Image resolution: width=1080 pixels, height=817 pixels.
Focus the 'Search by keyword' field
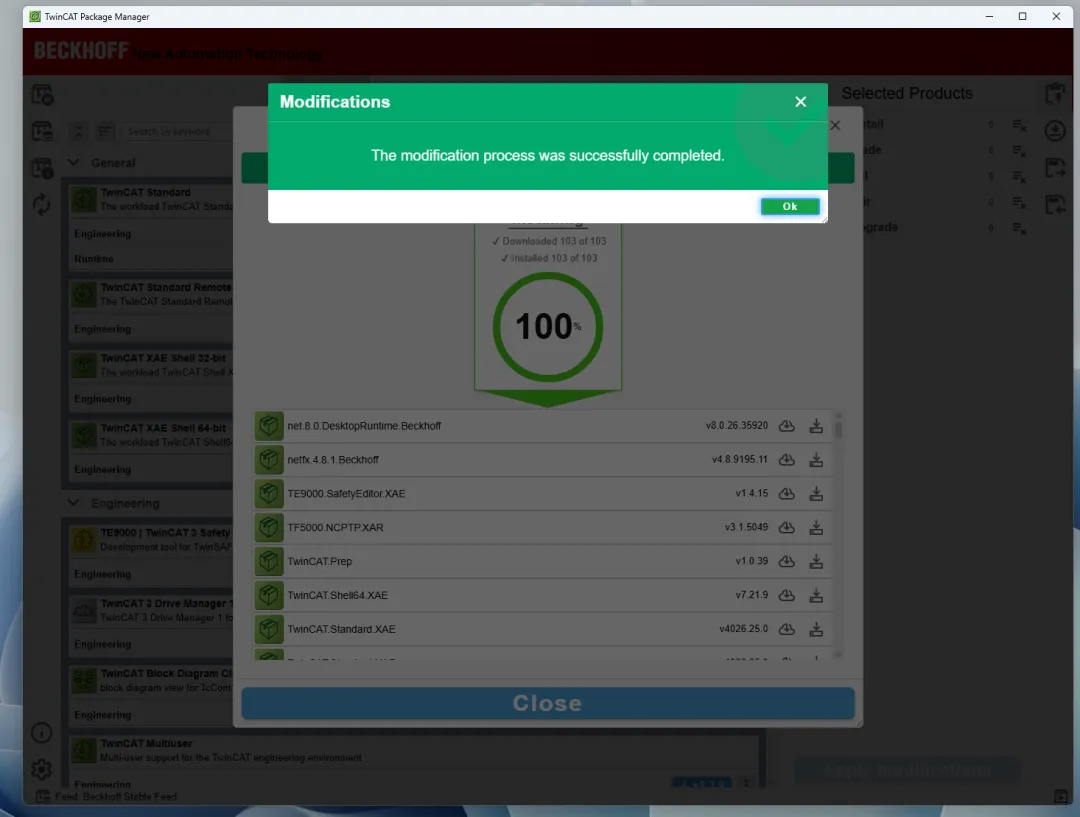(179, 131)
